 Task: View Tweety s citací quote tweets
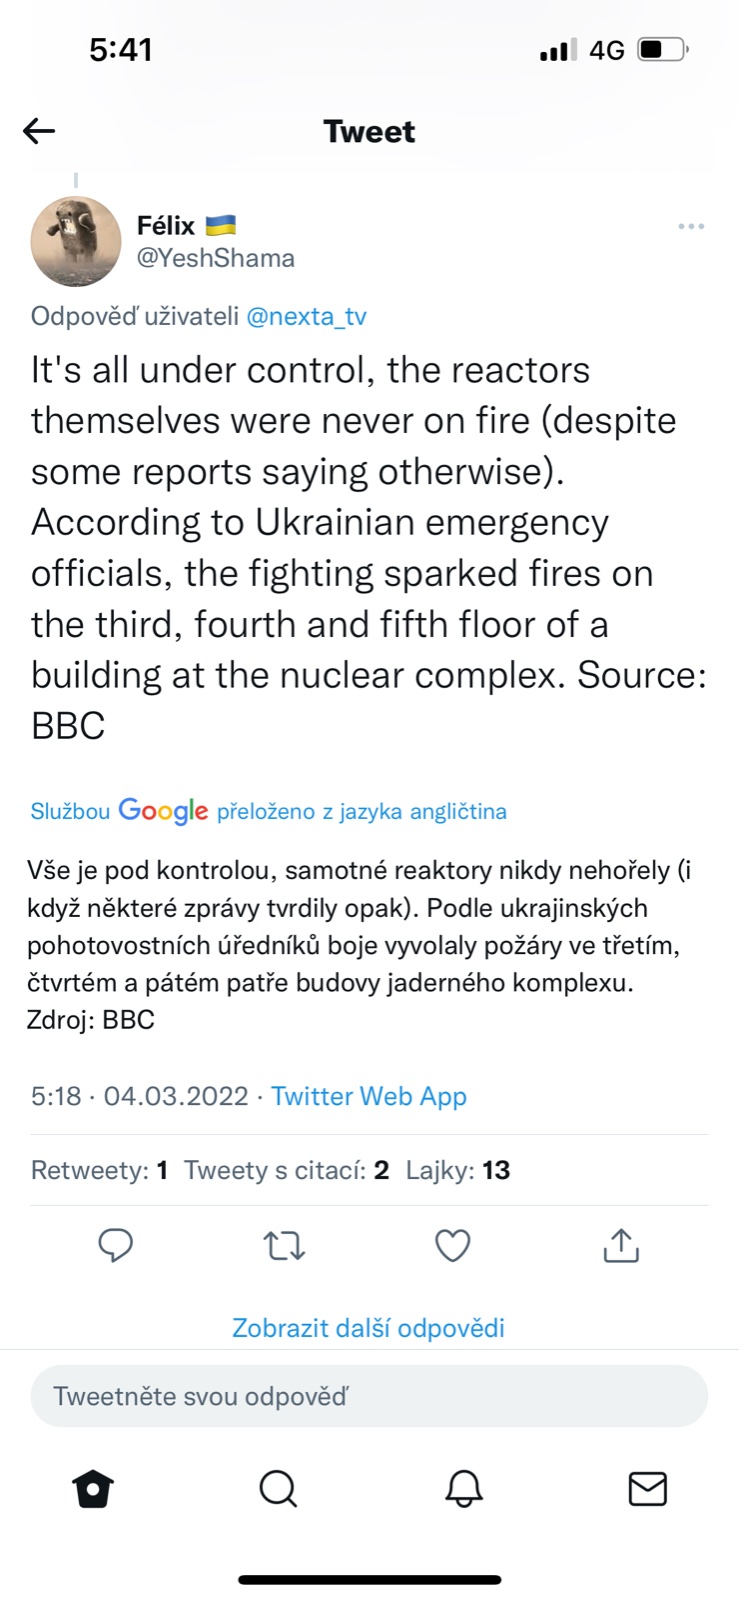[x=286, y=1170]
